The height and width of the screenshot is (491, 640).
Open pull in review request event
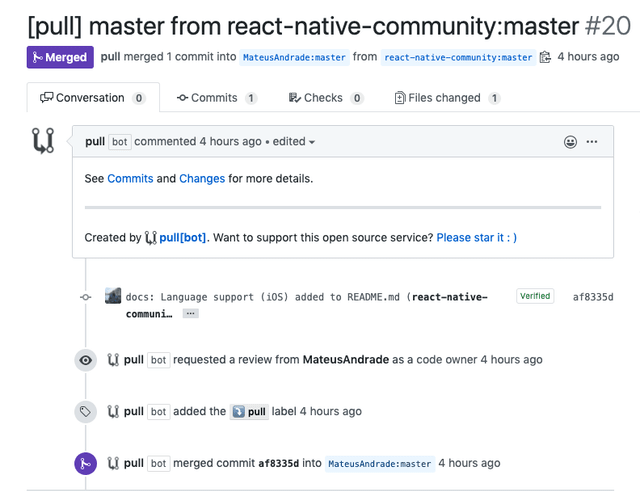coord(134,360)
